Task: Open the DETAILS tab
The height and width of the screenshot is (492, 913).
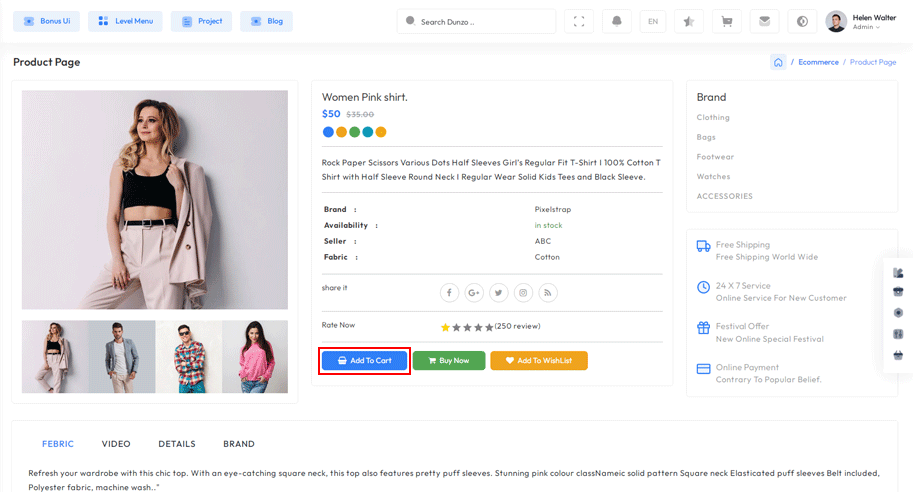Action: pos(177,444)
